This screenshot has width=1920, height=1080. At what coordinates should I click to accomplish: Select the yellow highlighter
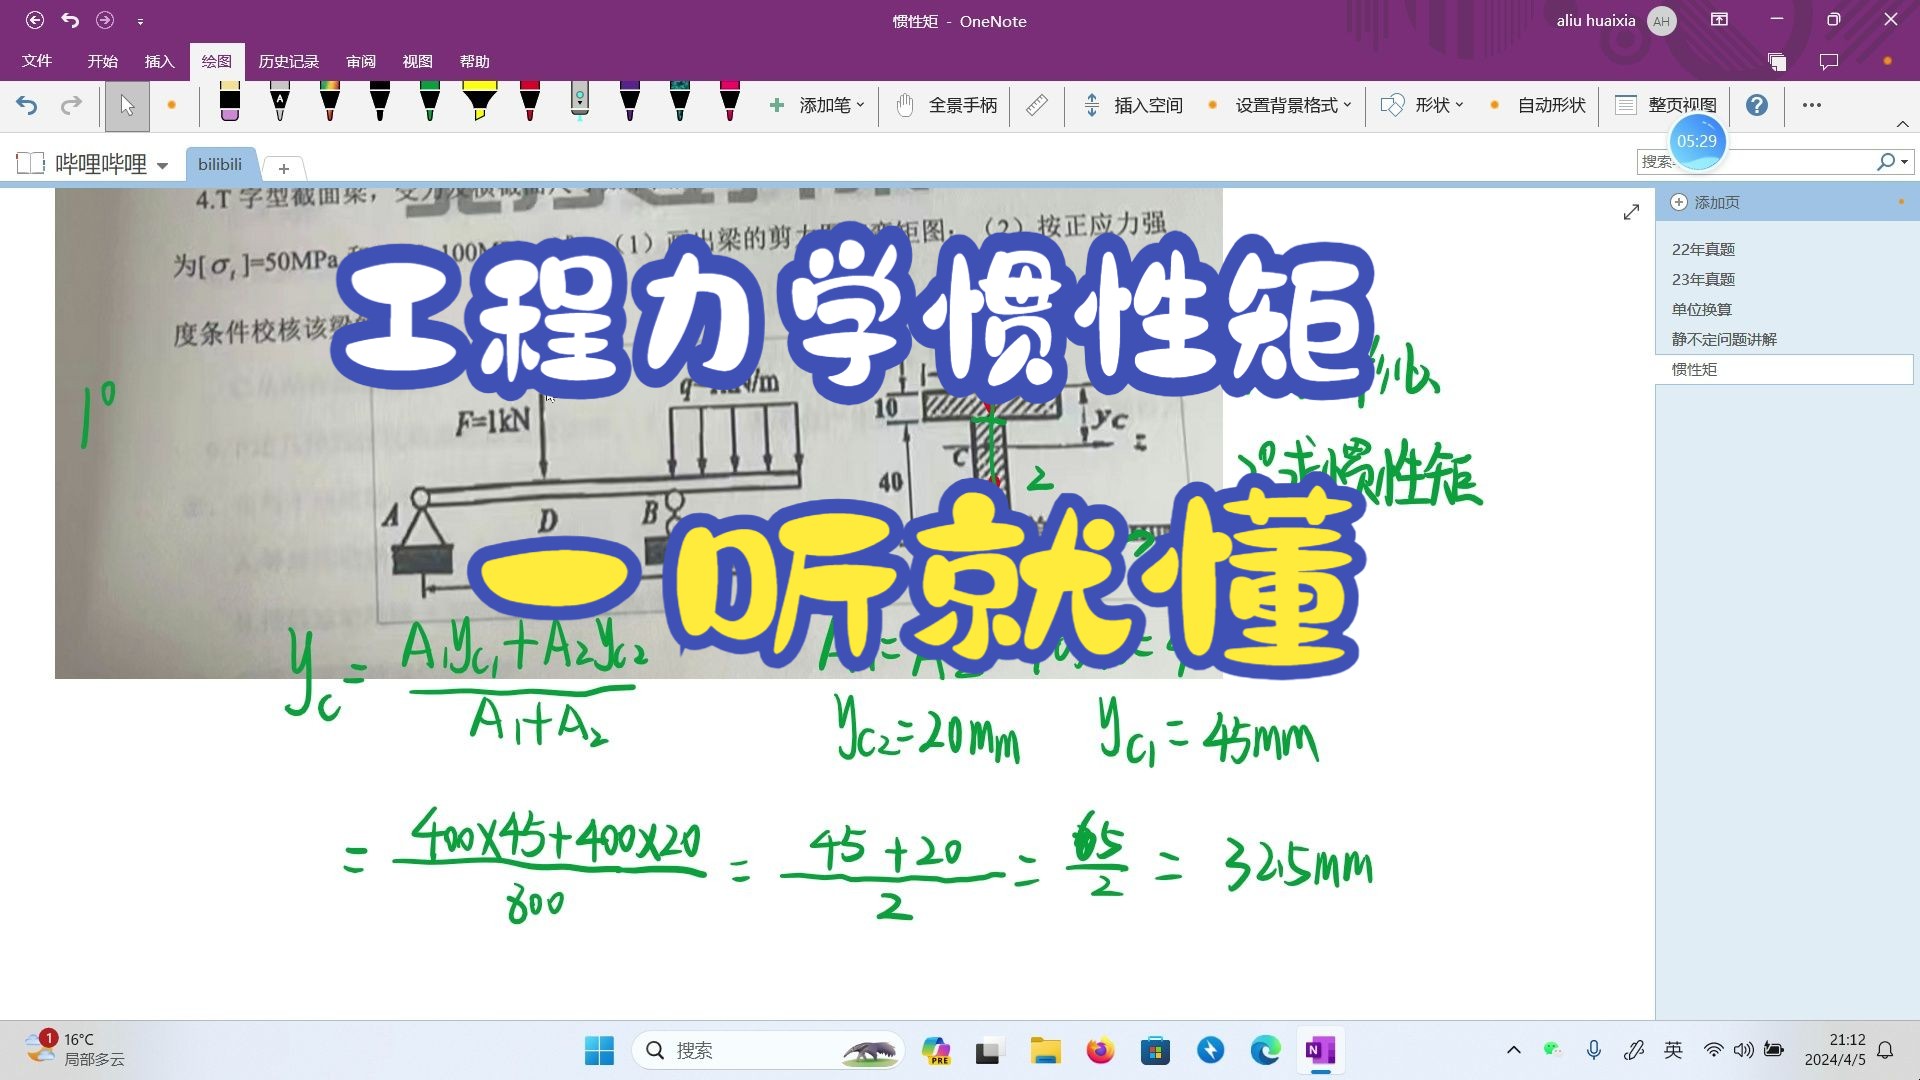pyautogui.click(x=480, y=103)
